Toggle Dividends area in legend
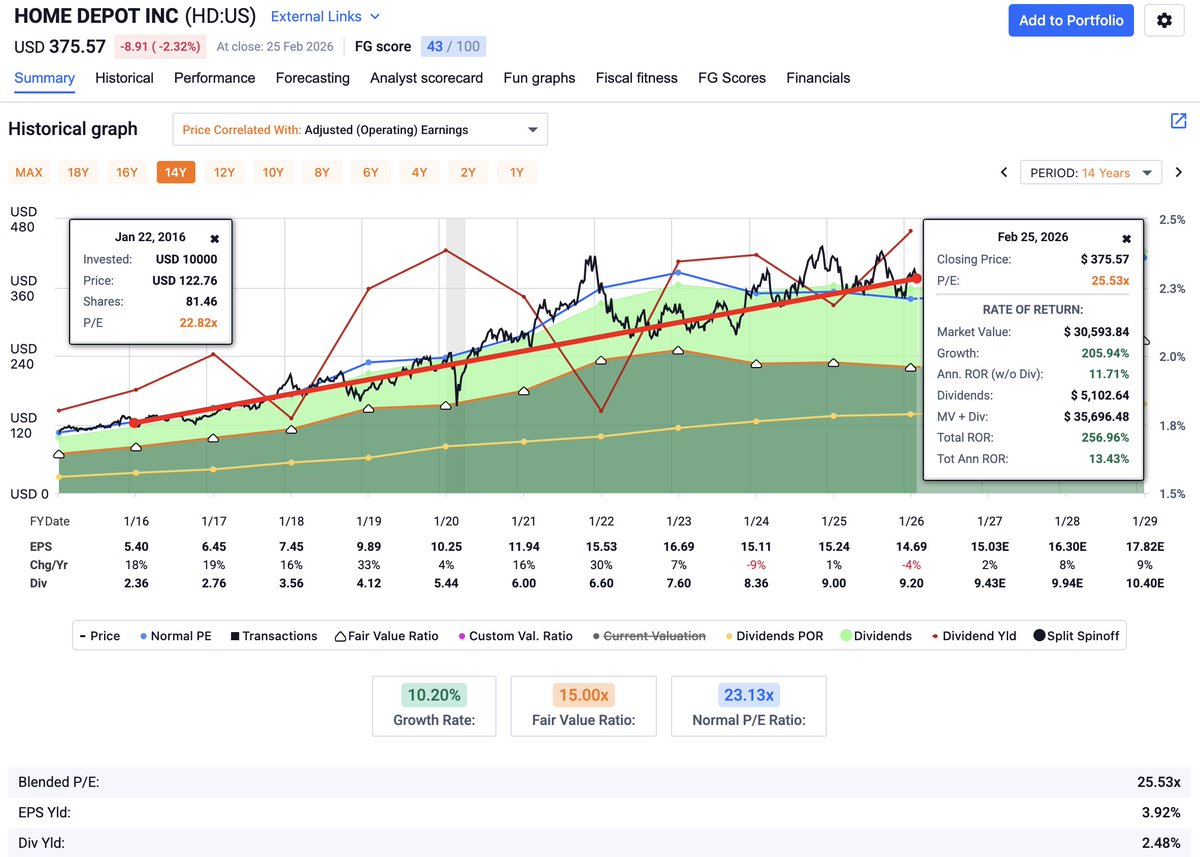Viewport: 1200px width, 857px height. [876, 636]
